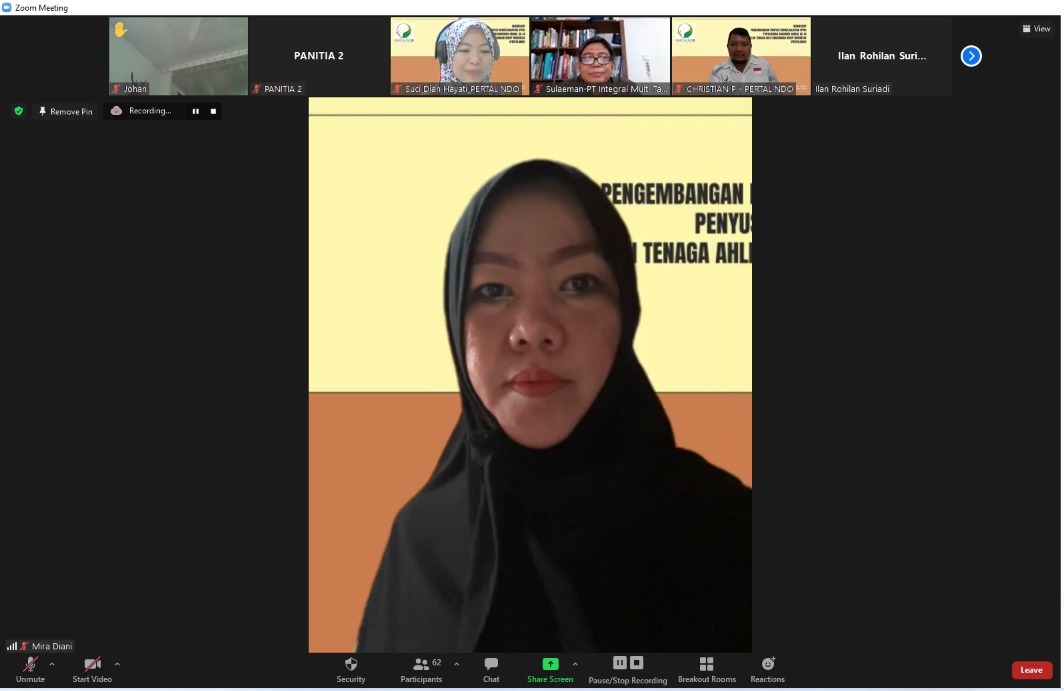Open the Participants panel
Viewport: 1064px width, 691px height.
pyautogui.click(x=421, y=668)
